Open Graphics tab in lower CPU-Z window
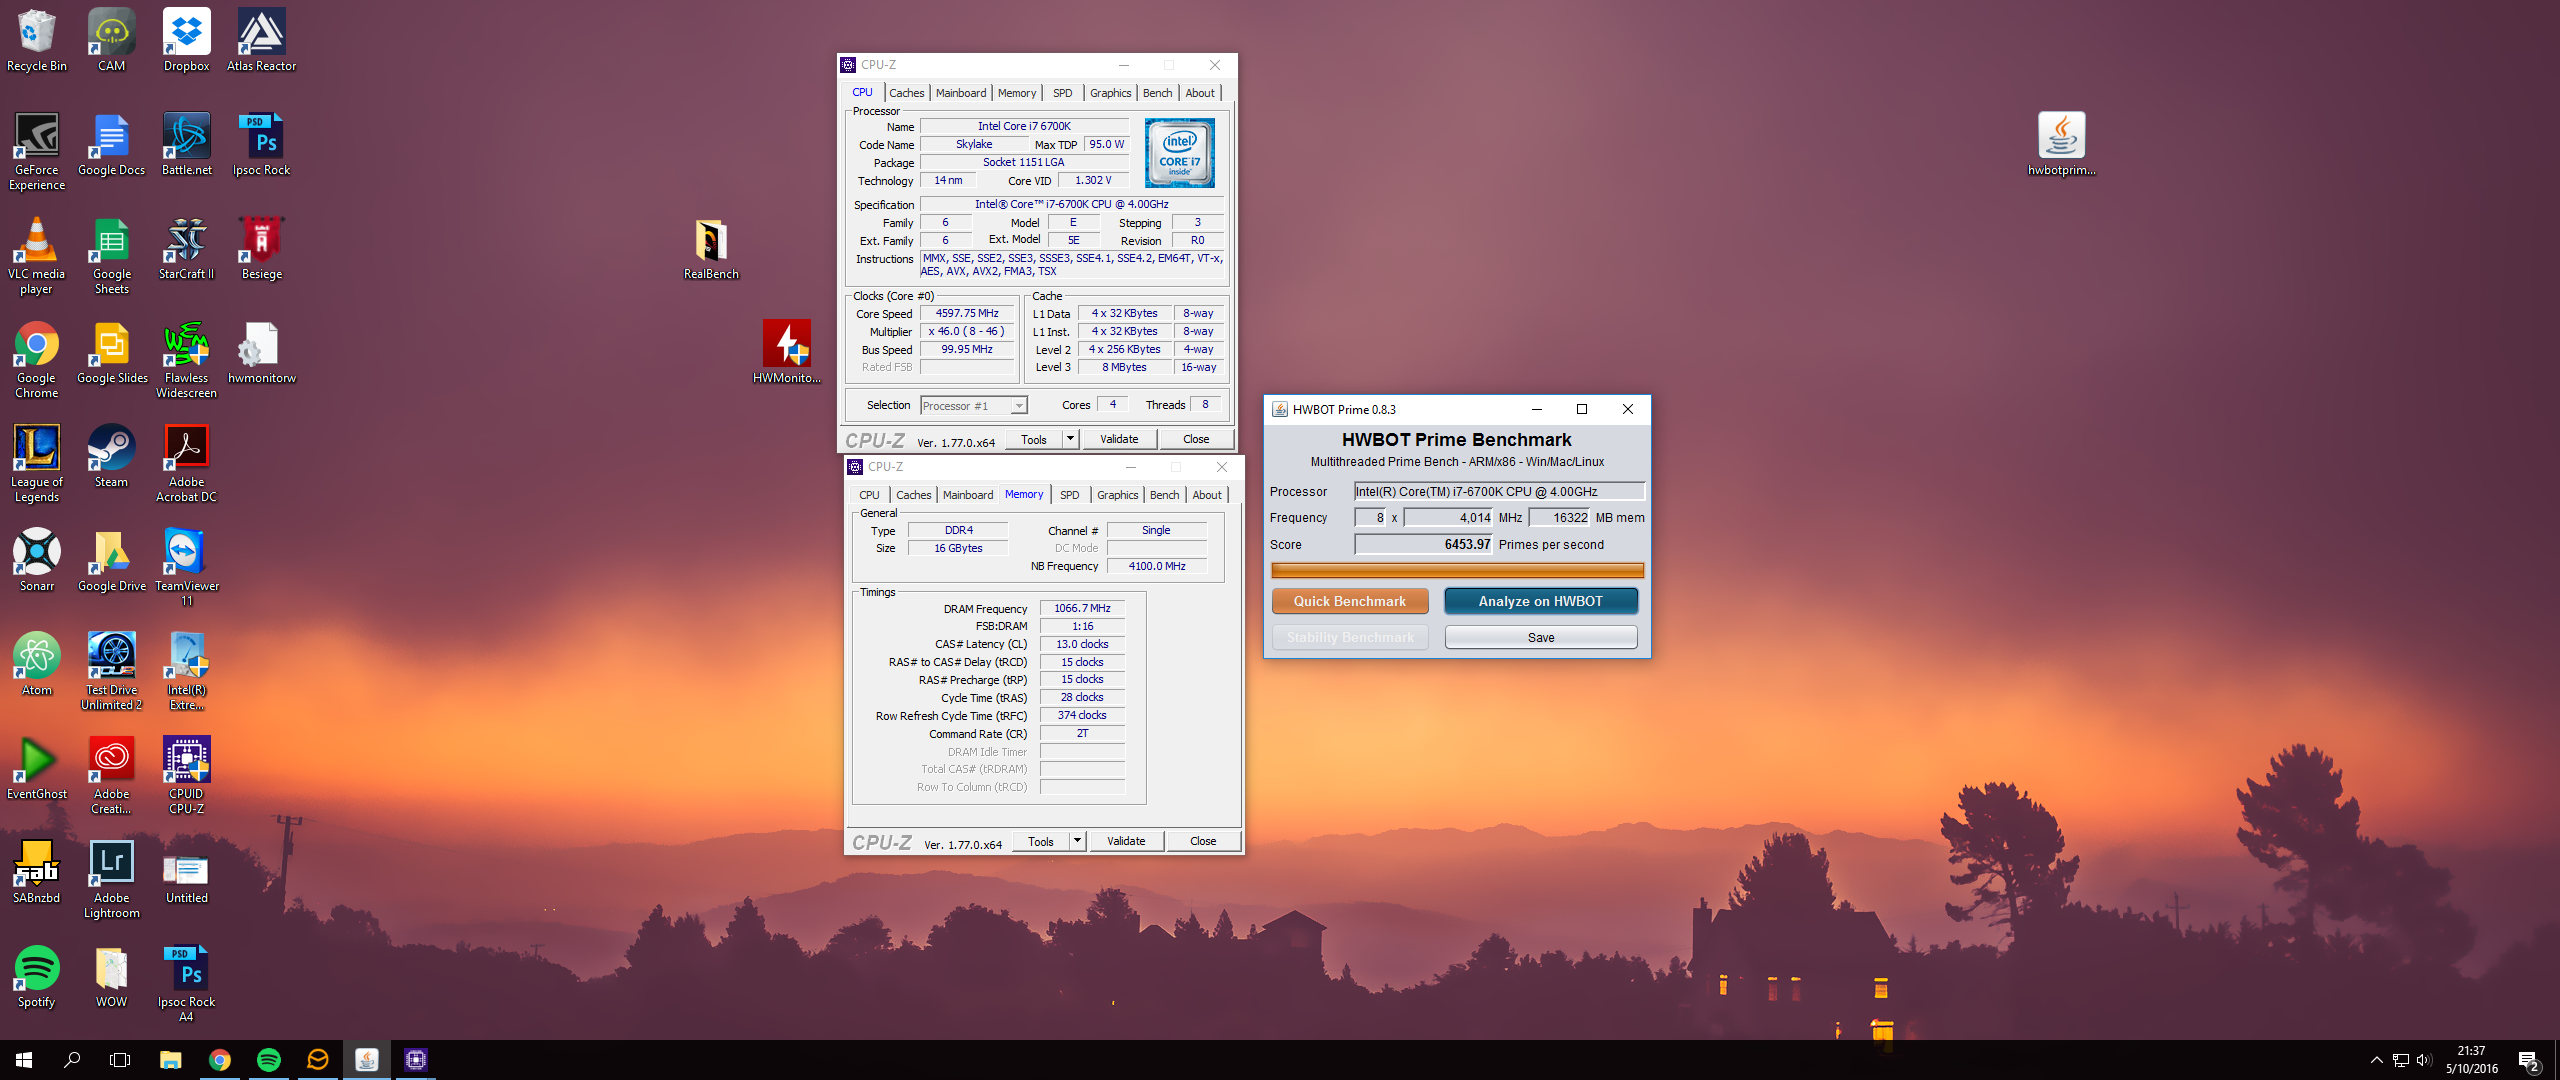Viewport: 2560px width, 1080px height. (1117, 495)
